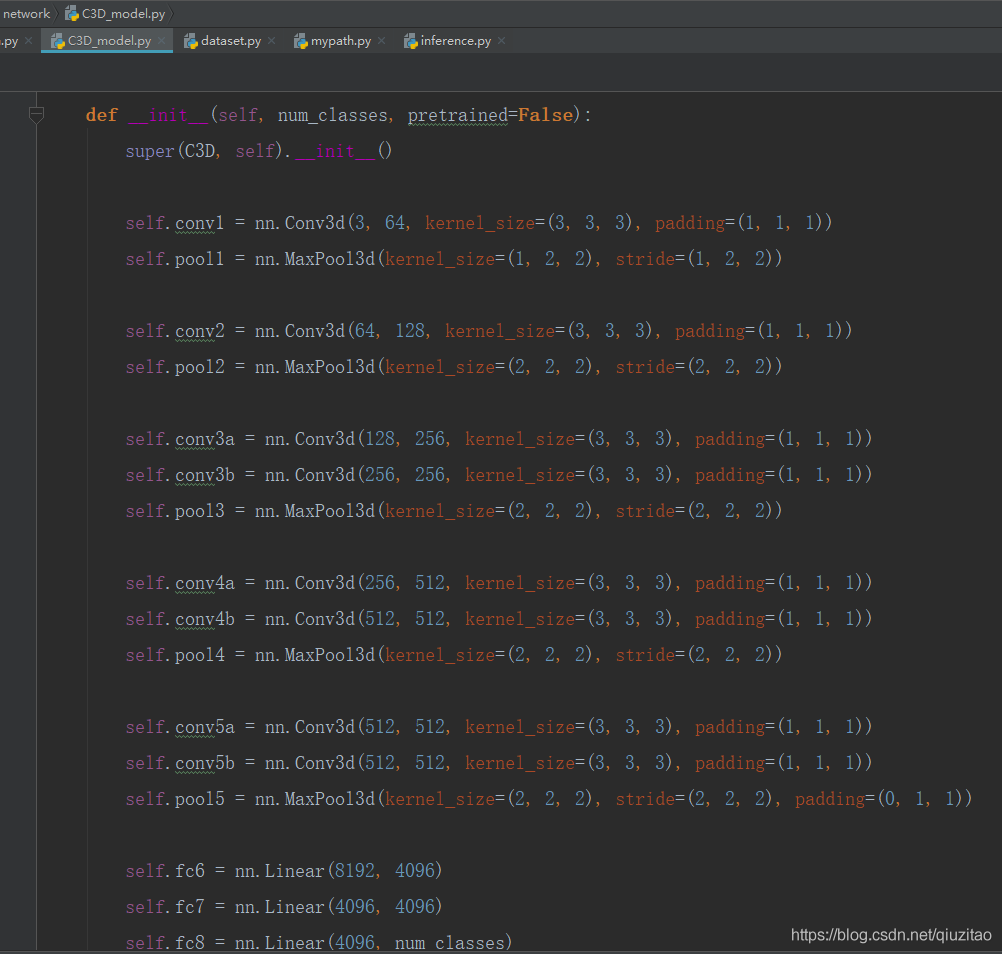1002x954 pixels.
Task: Open the dataset.py tab
Action: point(230,41)
